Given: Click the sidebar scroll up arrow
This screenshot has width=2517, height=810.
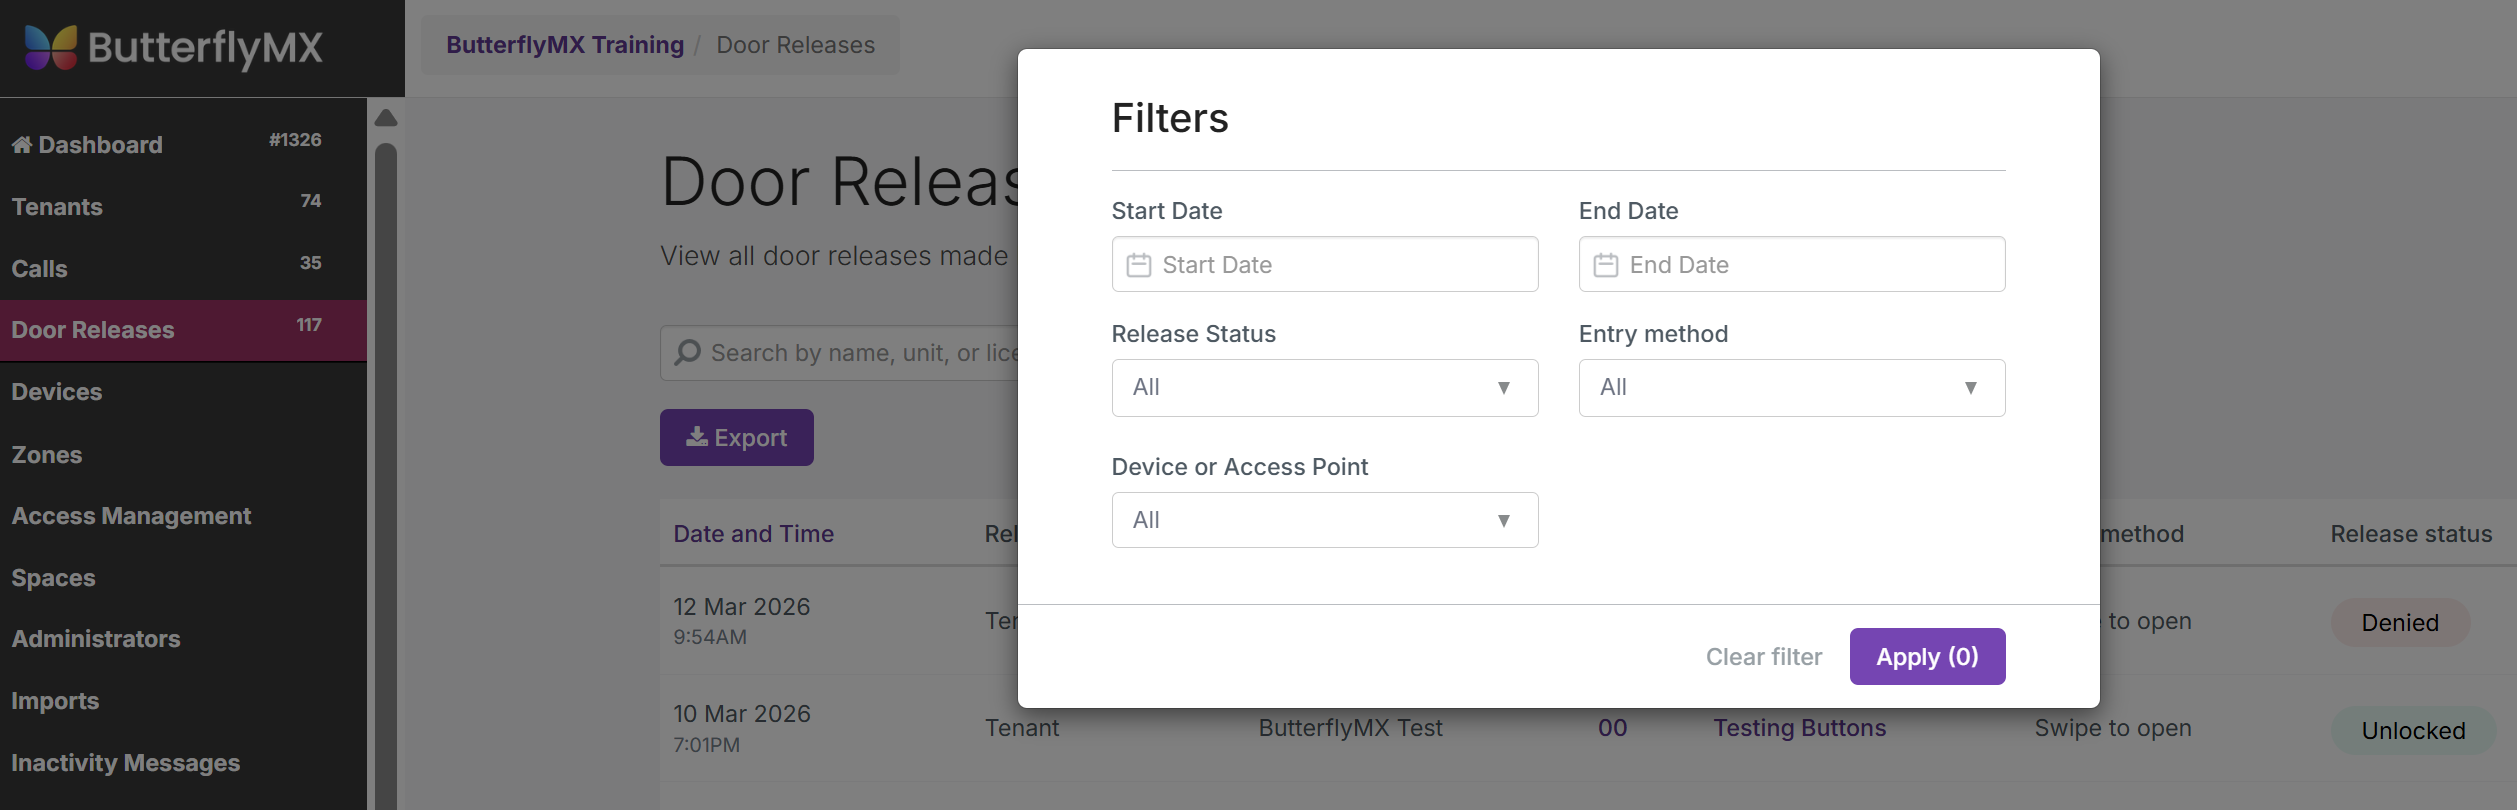Looking at the screenshot, I should [386, 118].
